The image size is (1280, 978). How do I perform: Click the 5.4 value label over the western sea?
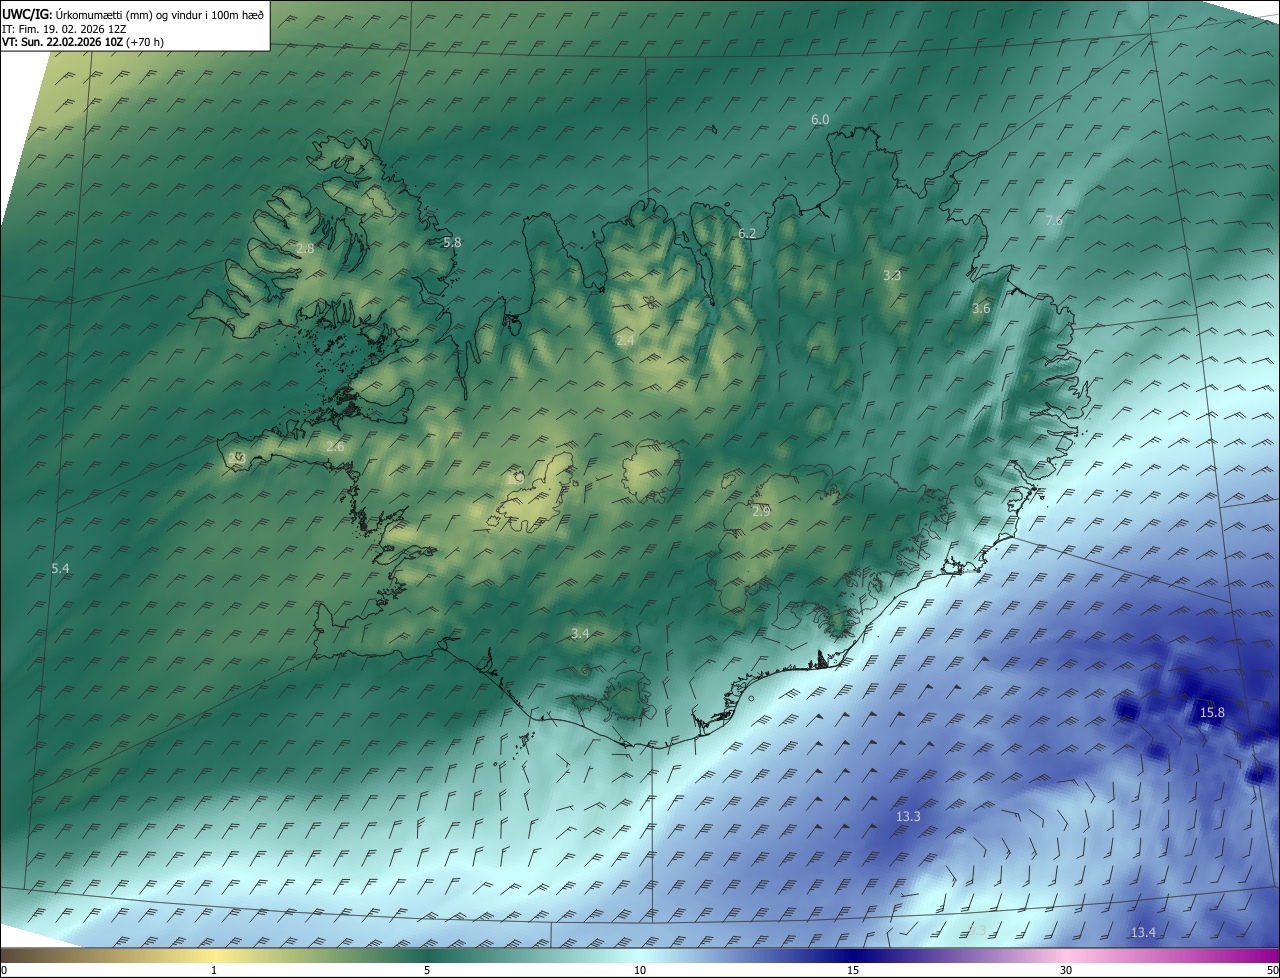[60, 568]
